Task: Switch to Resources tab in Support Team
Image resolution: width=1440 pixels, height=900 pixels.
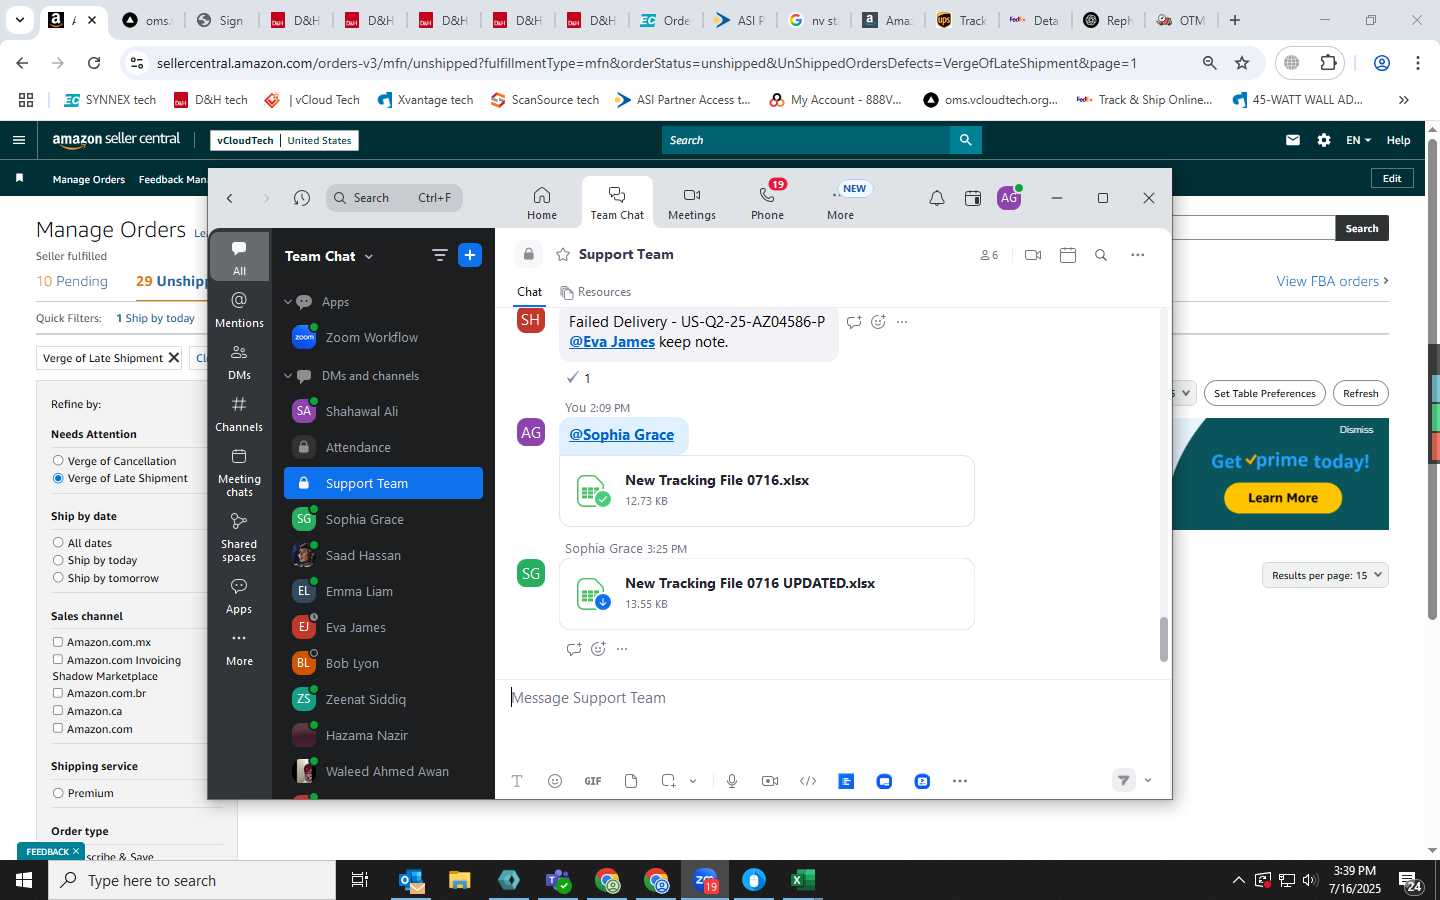Action: pos(596,292)
